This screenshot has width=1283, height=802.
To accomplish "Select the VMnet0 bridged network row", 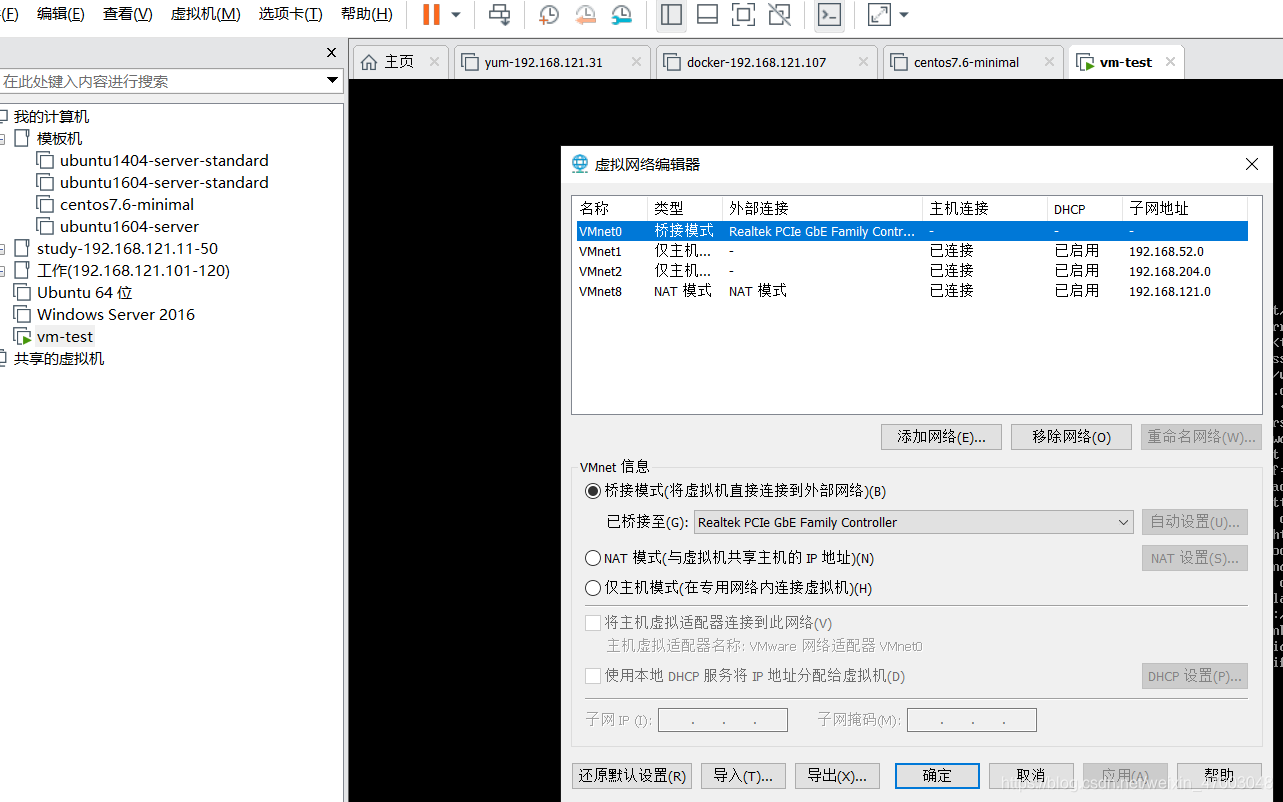I will pos(912,231).
